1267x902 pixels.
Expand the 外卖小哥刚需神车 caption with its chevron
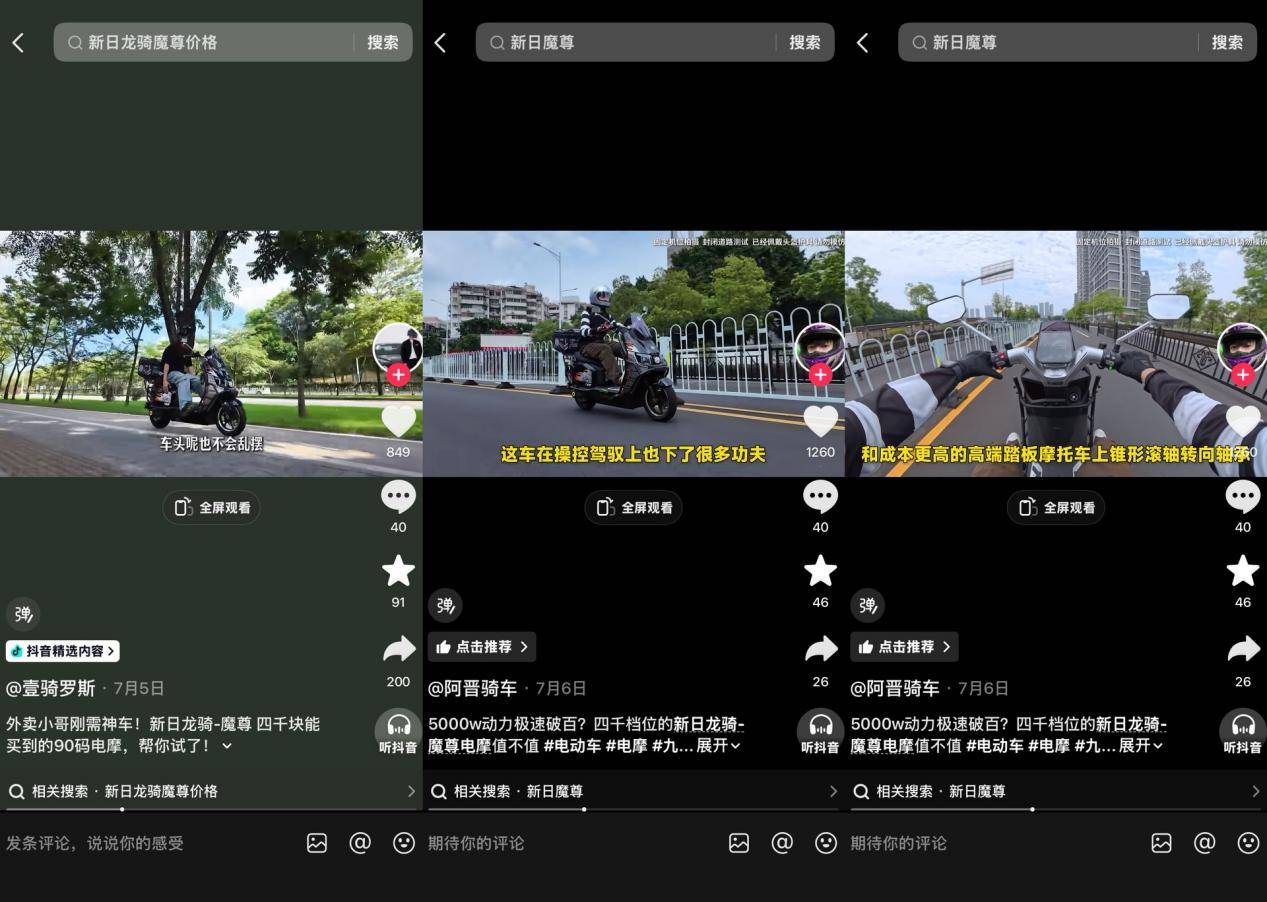click(x=227, y=746)
